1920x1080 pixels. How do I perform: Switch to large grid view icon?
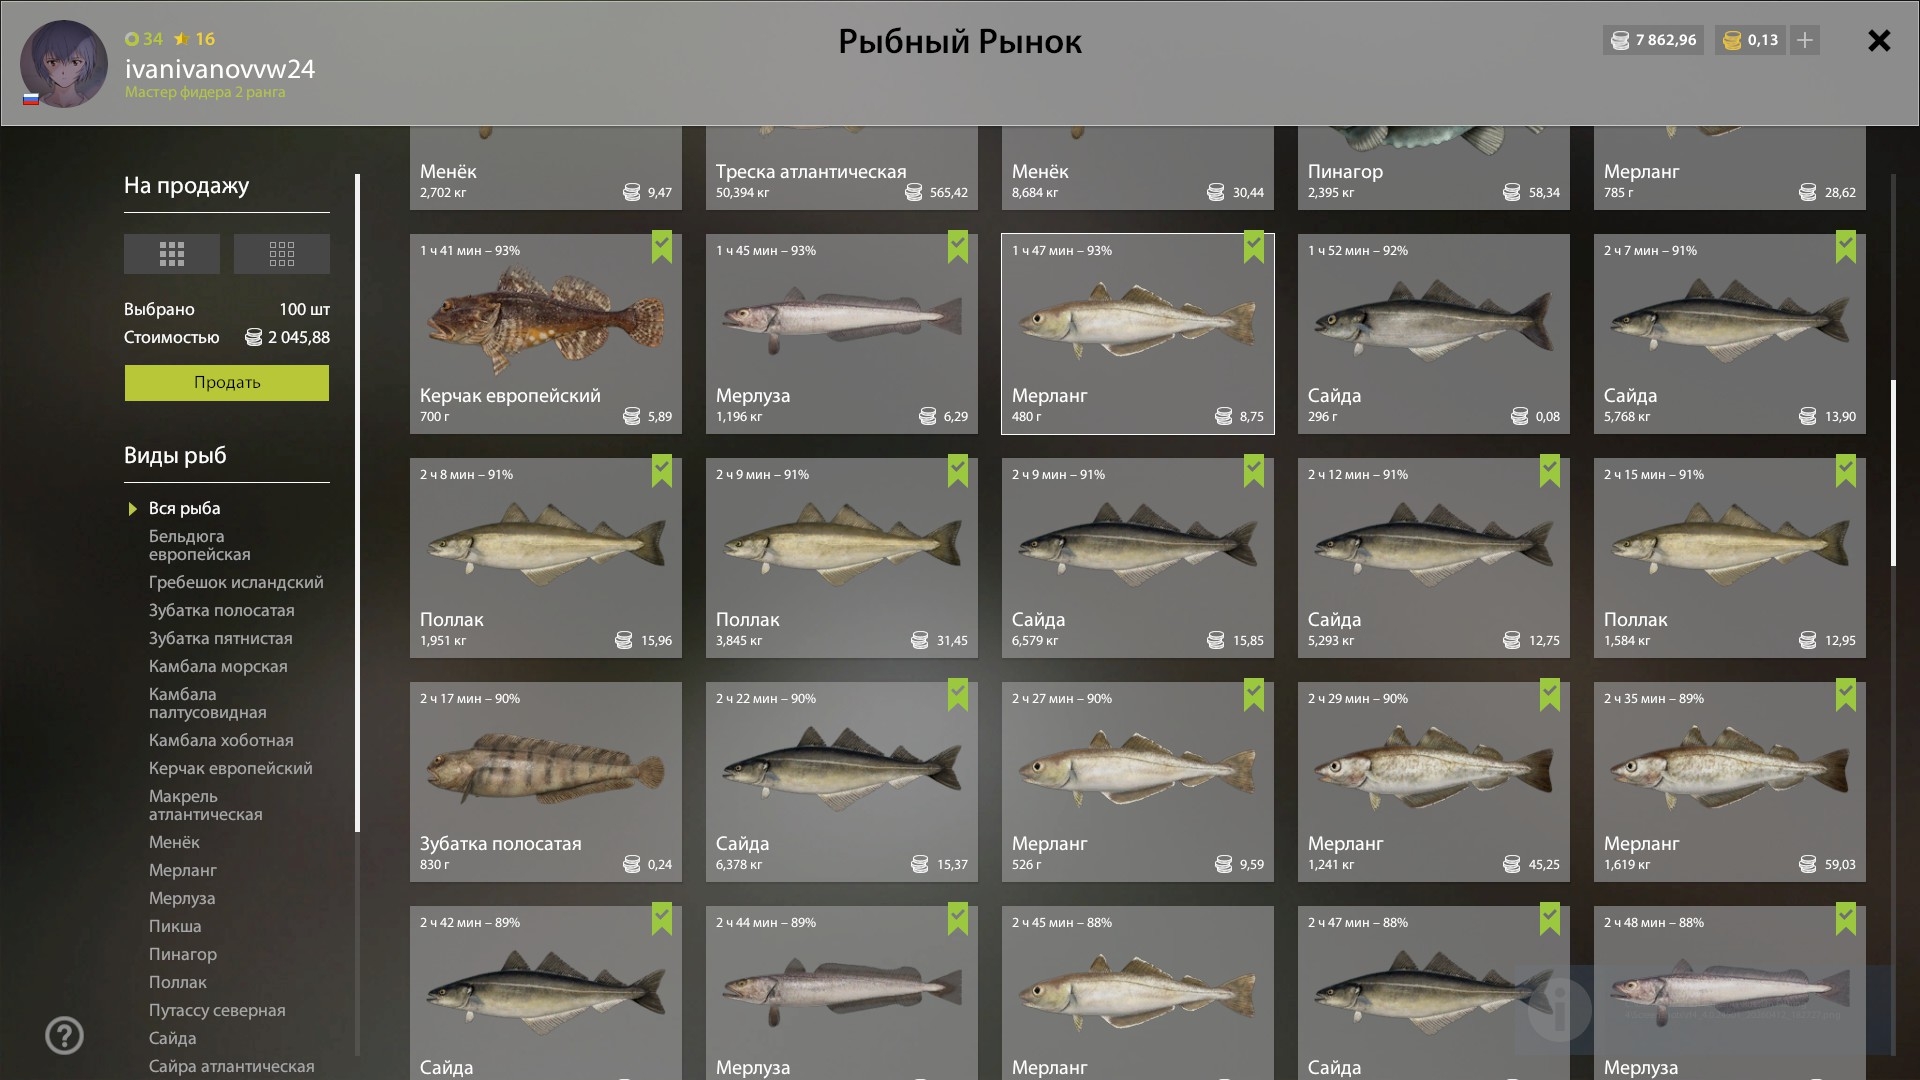172,254
